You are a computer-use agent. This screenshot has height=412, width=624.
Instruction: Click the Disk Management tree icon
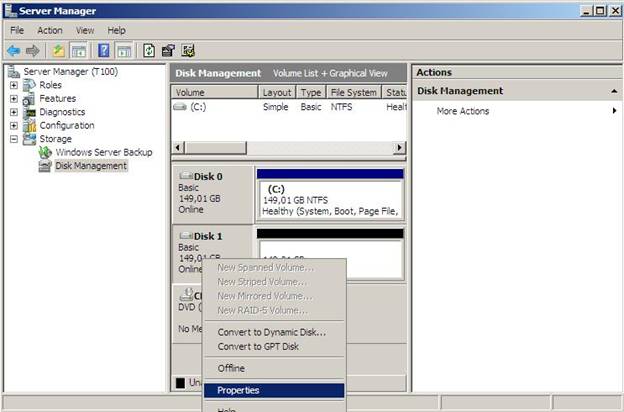[45, 166]
